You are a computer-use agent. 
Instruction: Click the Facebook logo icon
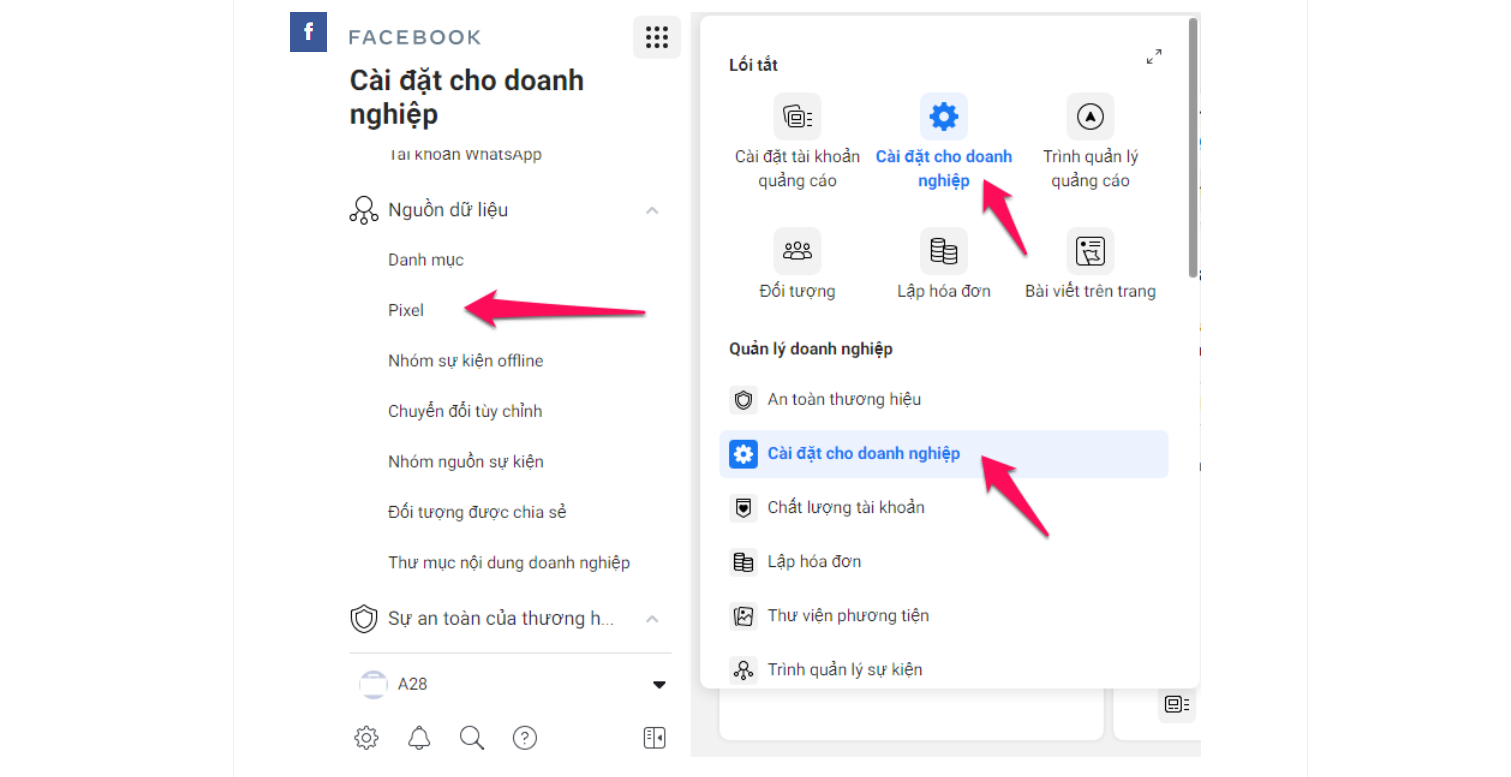point(308,32)
